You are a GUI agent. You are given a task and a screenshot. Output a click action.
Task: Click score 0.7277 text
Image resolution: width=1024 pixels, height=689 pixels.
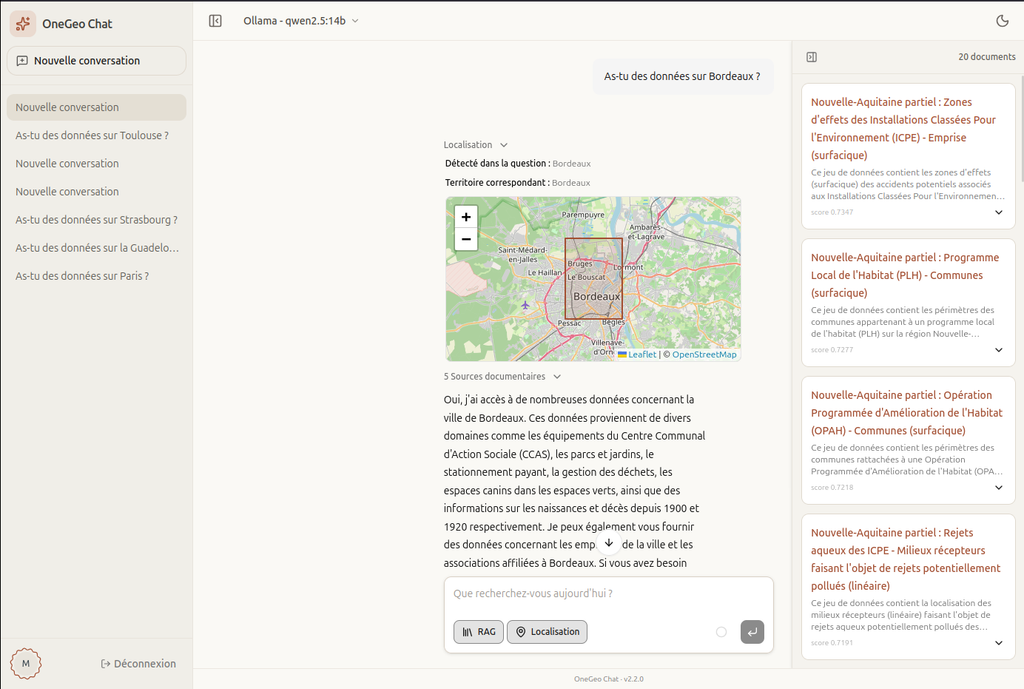pyautogui.click(x=831, y=350)
